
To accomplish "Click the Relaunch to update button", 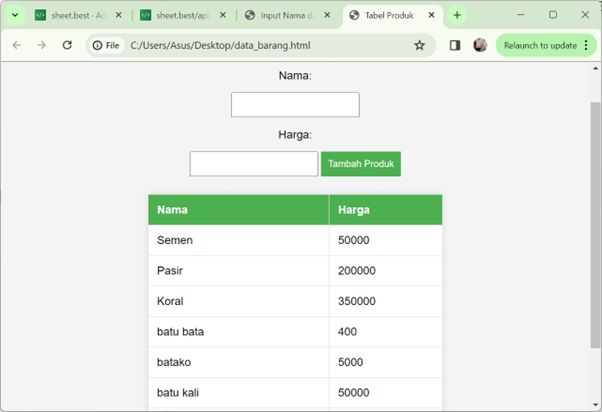I will (x=540, y=45).
